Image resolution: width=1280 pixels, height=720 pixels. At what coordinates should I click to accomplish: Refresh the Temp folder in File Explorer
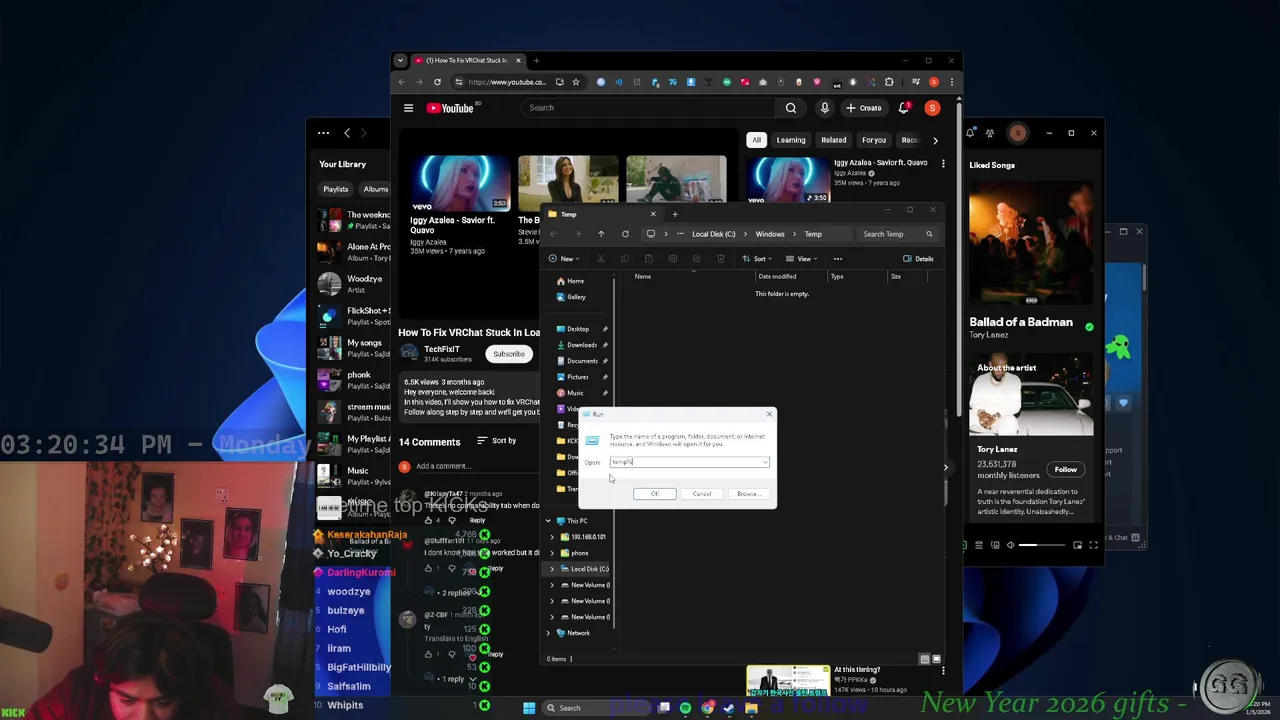[625, 234]
